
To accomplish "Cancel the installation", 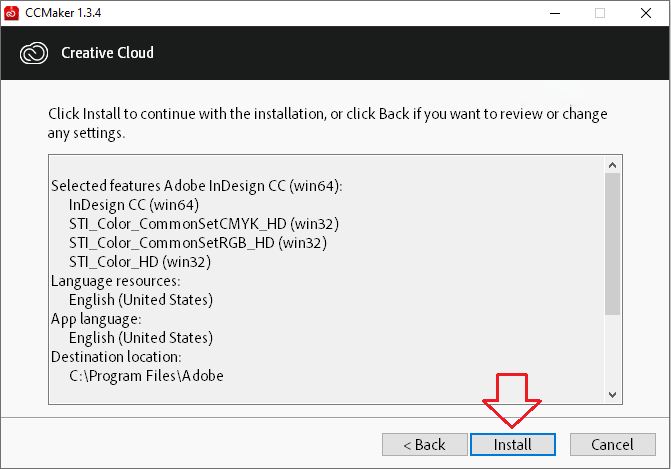I will 612,444.
